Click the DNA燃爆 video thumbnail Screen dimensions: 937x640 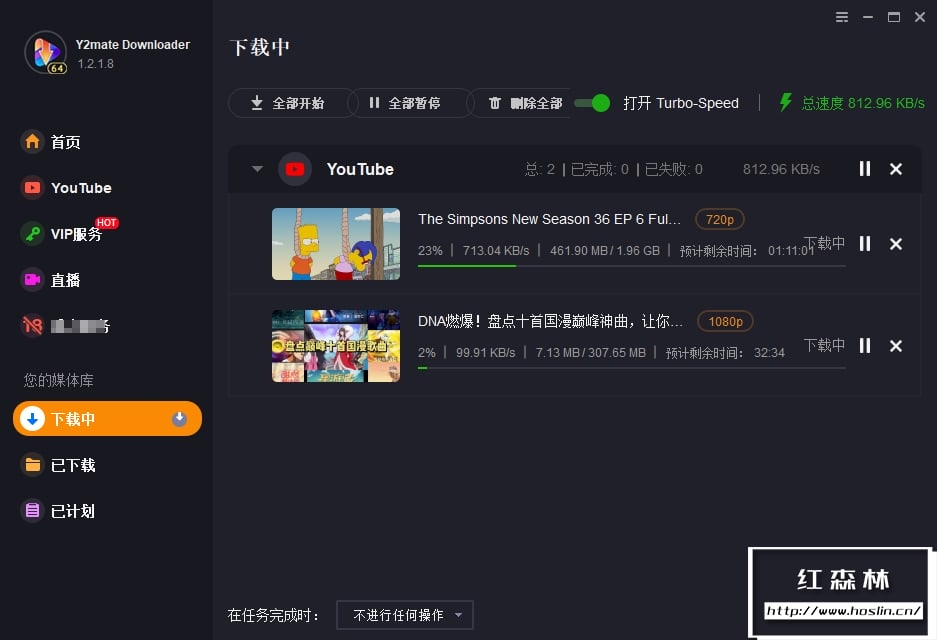[x=336, y=346]
